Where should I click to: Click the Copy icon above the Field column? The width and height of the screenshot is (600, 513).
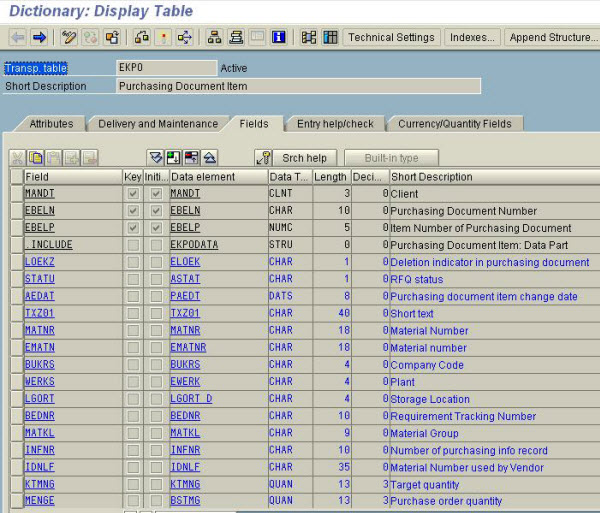pyautogui.click(x=36, y=158)
